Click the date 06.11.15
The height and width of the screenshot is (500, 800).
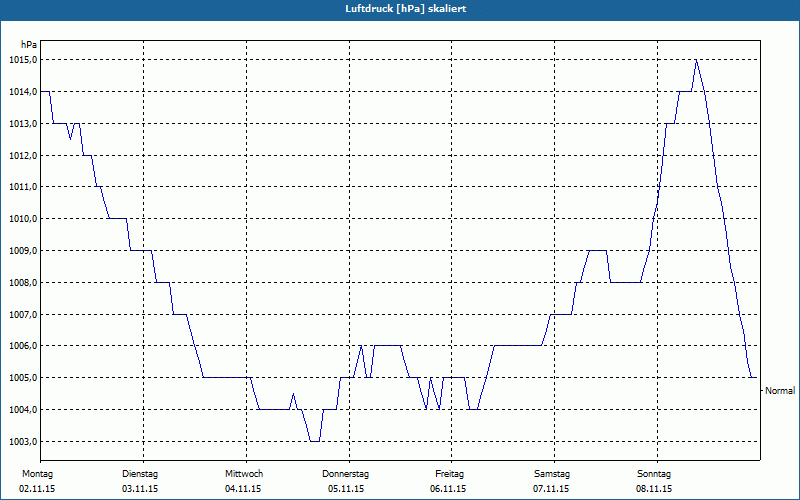pyautogui.click(x=448, y=489)
